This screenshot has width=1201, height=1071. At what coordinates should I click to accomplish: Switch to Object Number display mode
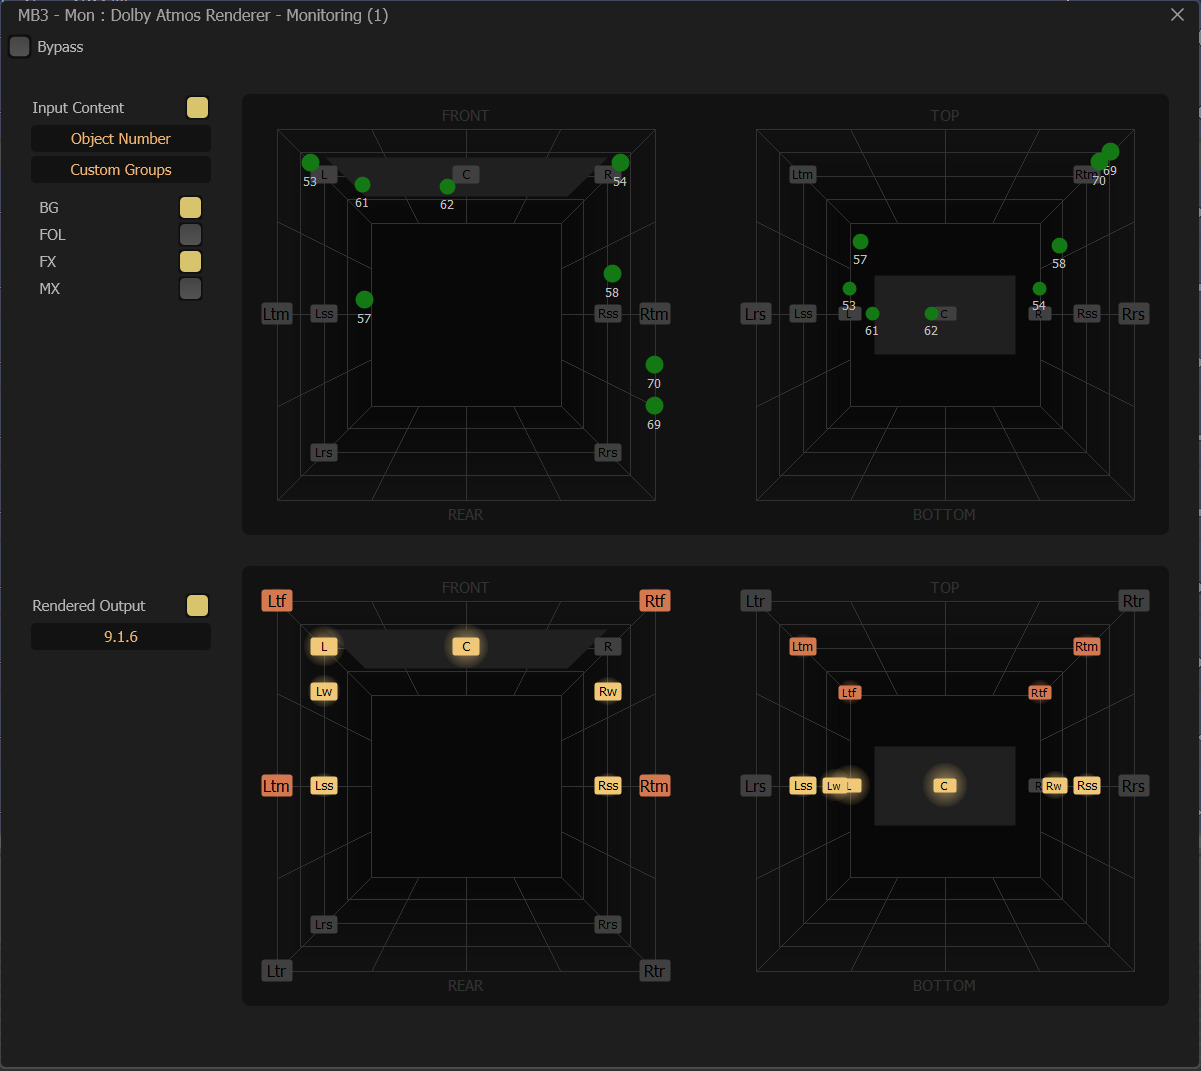point(120,137)
